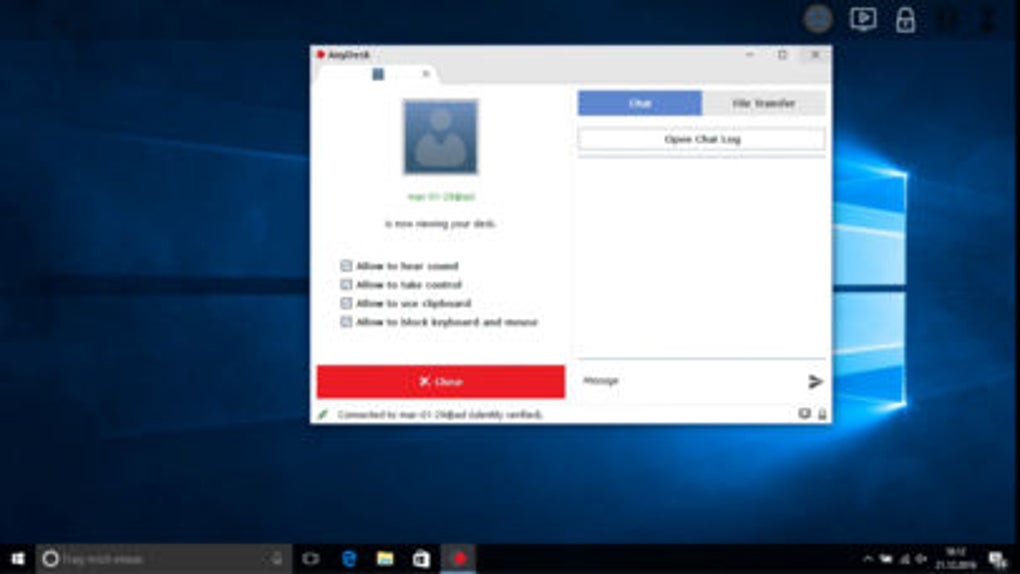Screen dimensions: 1020x574
Task: Click the green connection status icon
Action: pyautogui.click(x=323, y=414)
